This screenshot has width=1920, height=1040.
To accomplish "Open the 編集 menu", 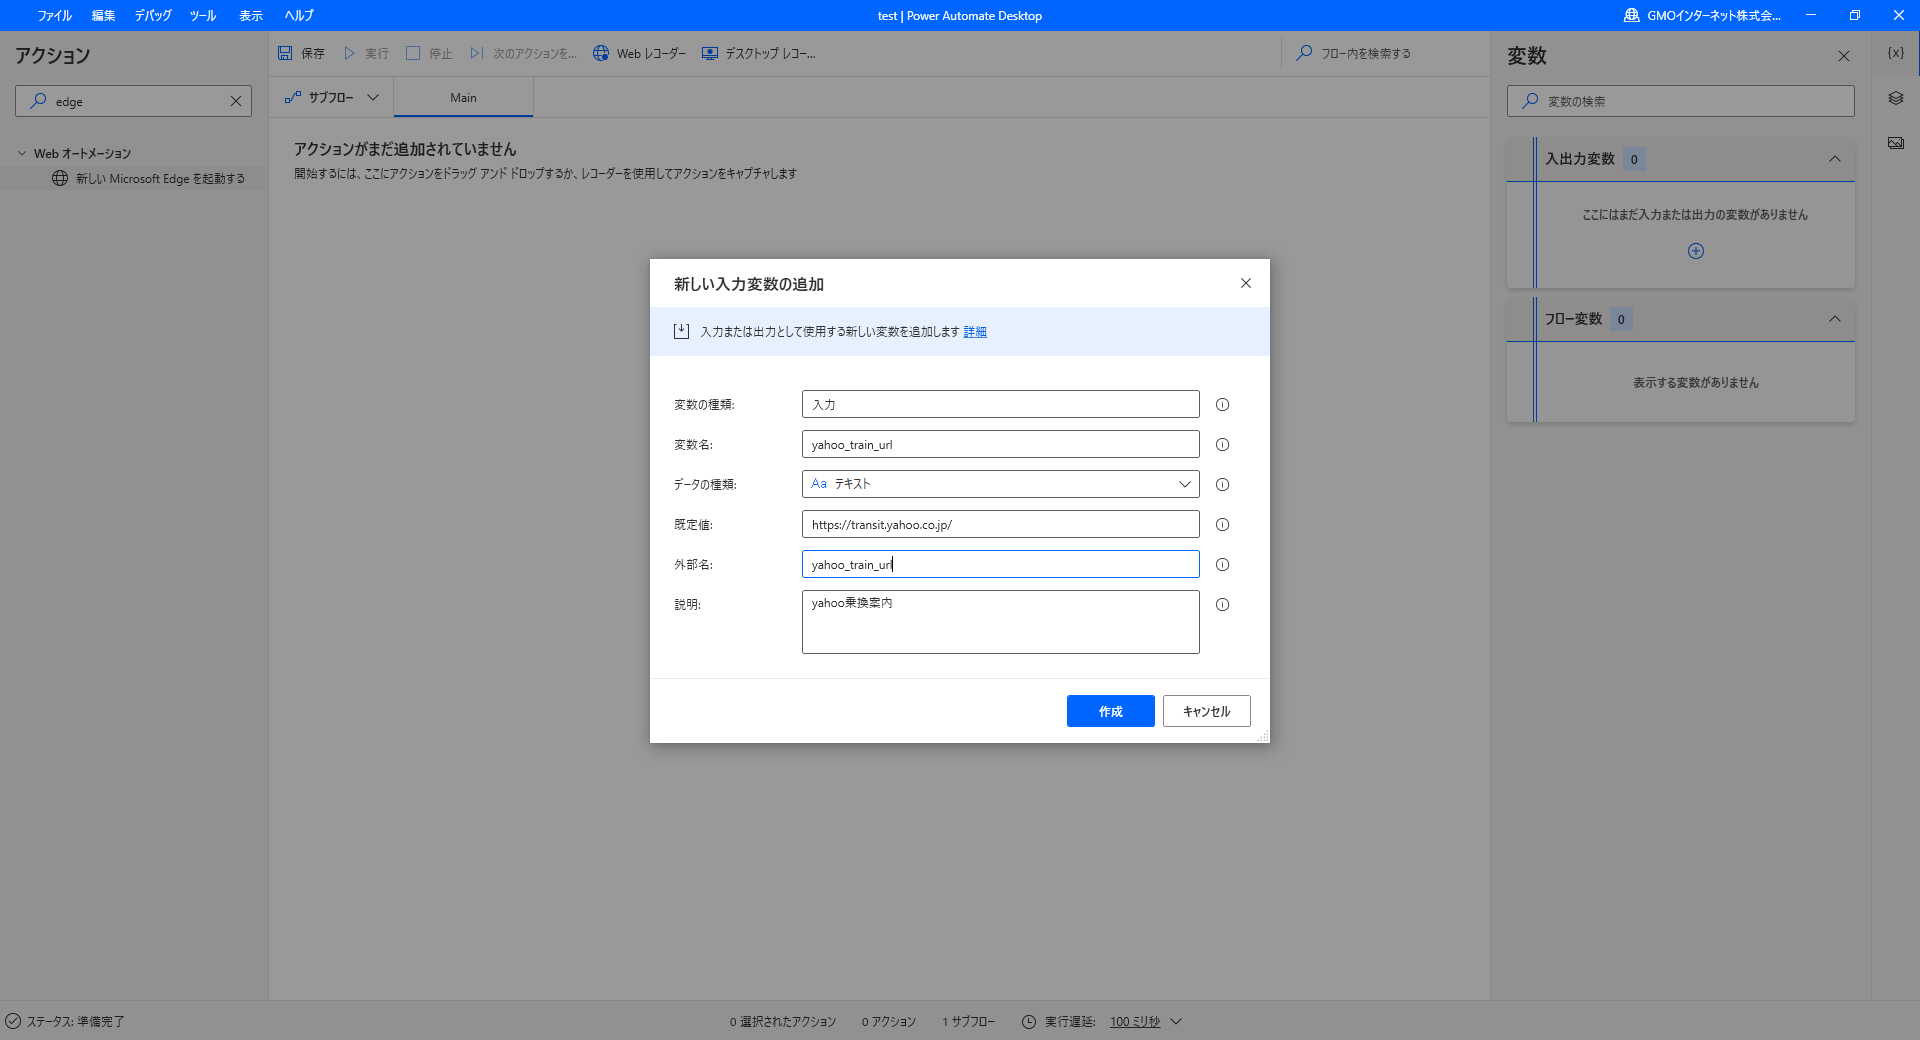I will [x=104, y=15].
